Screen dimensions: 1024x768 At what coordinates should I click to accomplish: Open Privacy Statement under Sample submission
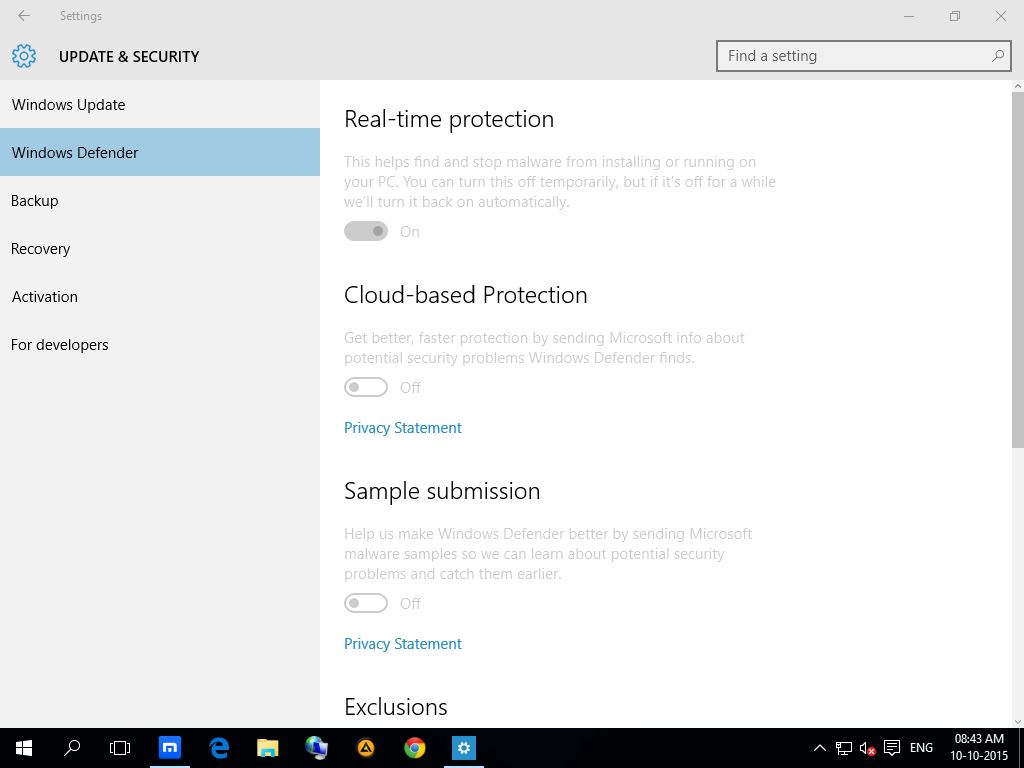[403, 643]
